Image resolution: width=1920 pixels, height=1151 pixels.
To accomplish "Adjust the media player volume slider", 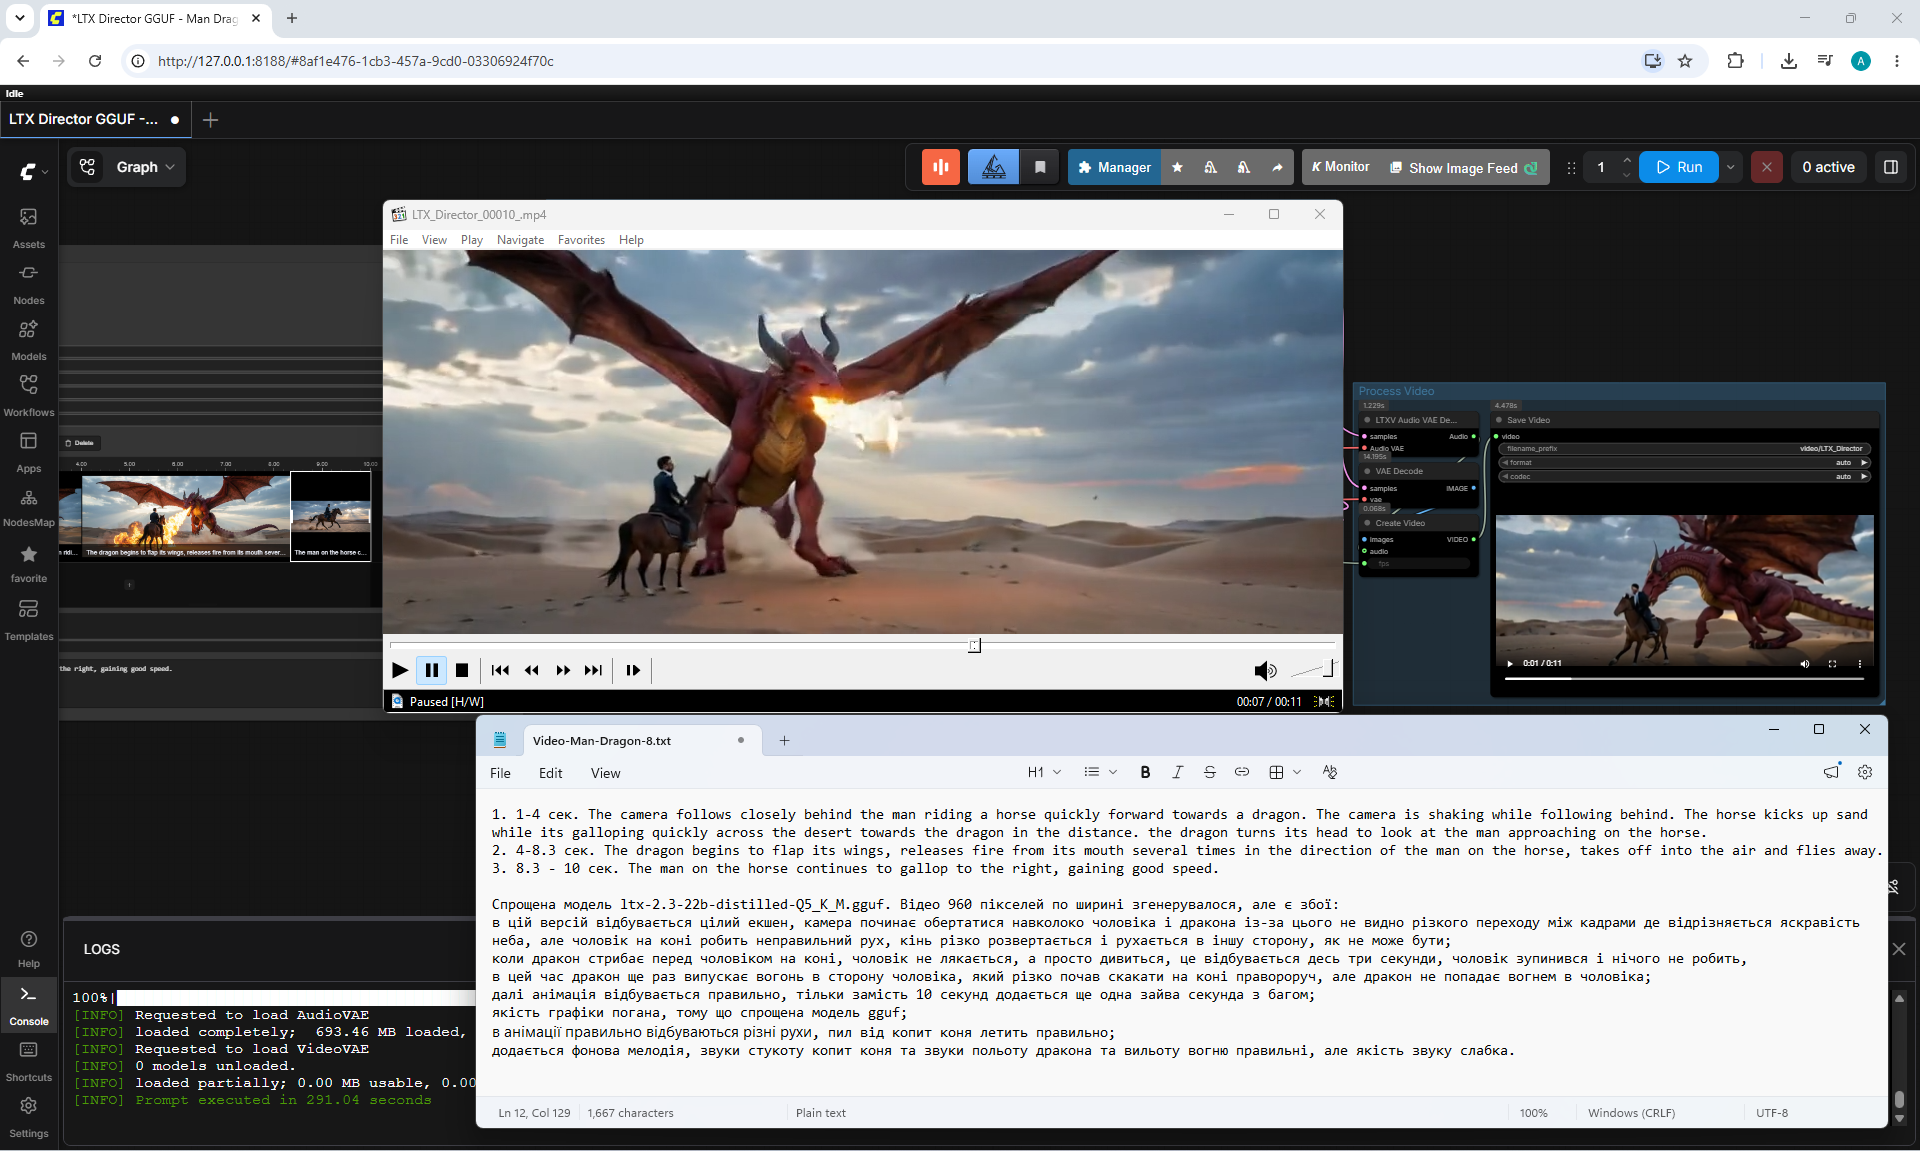I will [x=1313, y=670].
